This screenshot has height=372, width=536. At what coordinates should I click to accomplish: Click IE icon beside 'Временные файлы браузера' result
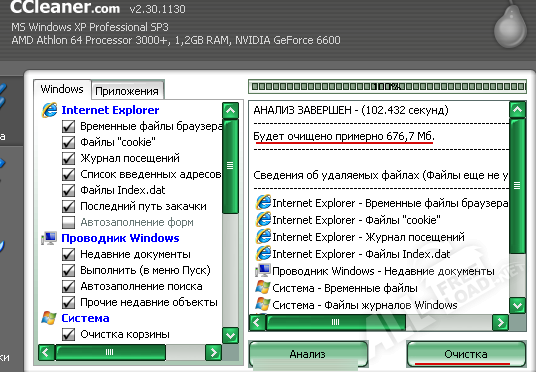tap(263, 202)
